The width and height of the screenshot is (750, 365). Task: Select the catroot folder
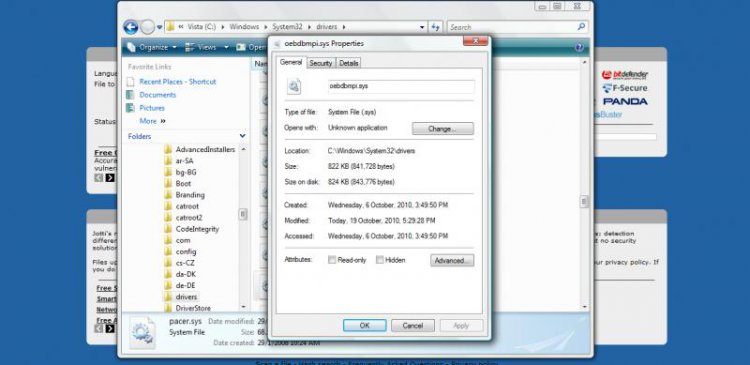tap(187, 206)
